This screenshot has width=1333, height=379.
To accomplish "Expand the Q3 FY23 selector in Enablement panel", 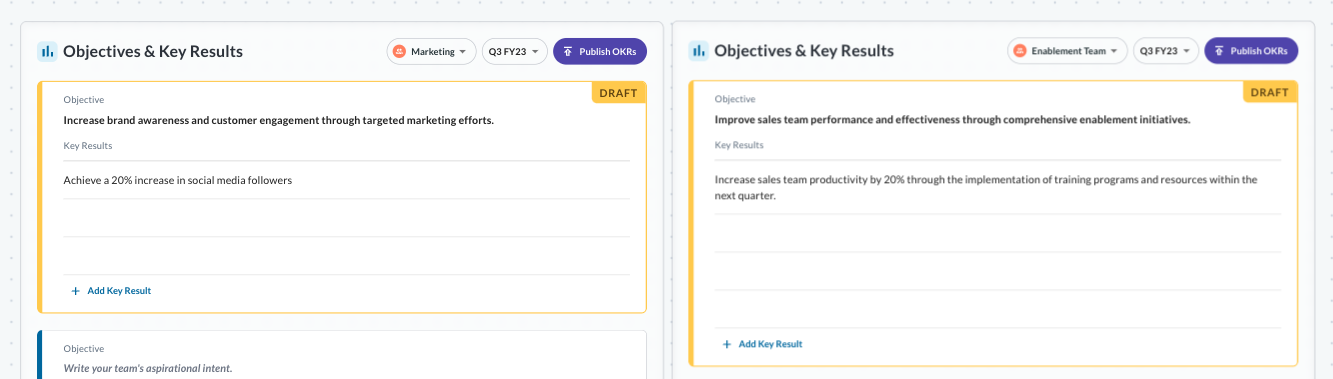I will pyautogui.click(x=1166, y=50).
